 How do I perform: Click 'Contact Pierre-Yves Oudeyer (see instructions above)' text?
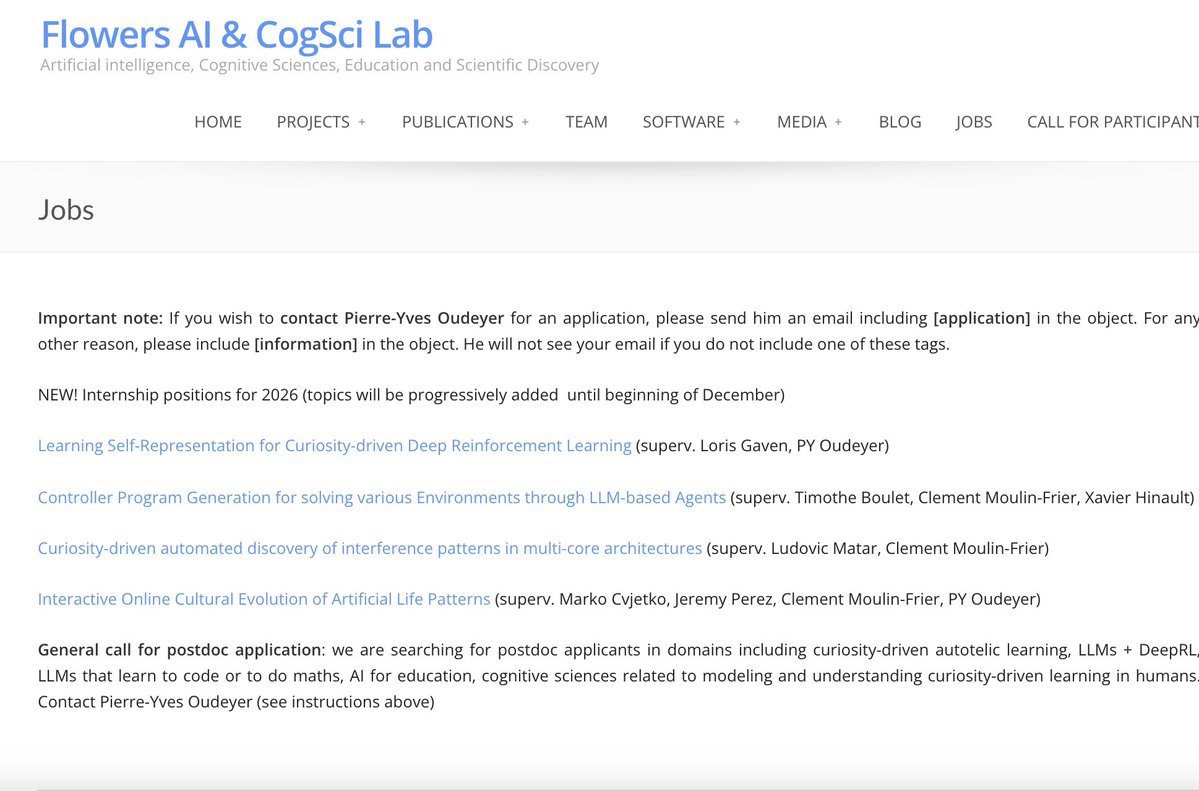236,702
